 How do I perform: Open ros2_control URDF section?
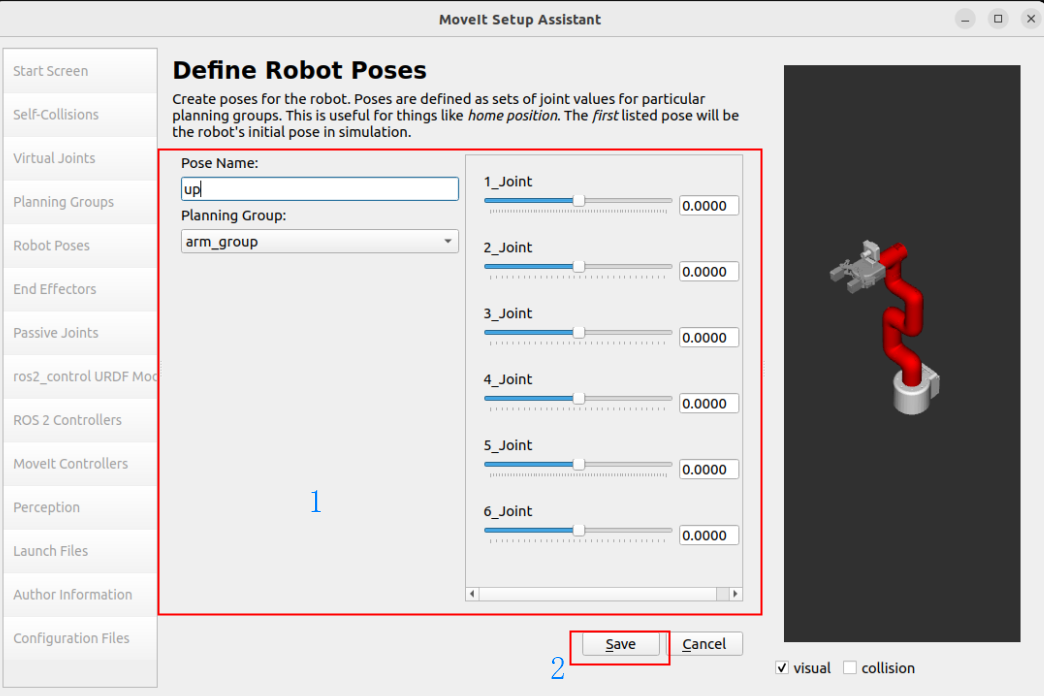click(x=80, y=376)
